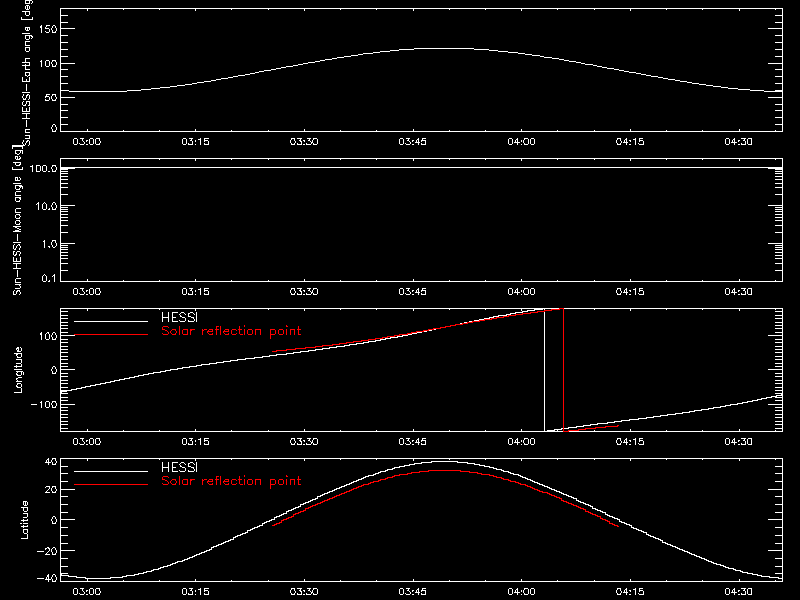Click red vertical wrap line in Longitude plot
Screen dimensions: 800x600
point(563,370)
